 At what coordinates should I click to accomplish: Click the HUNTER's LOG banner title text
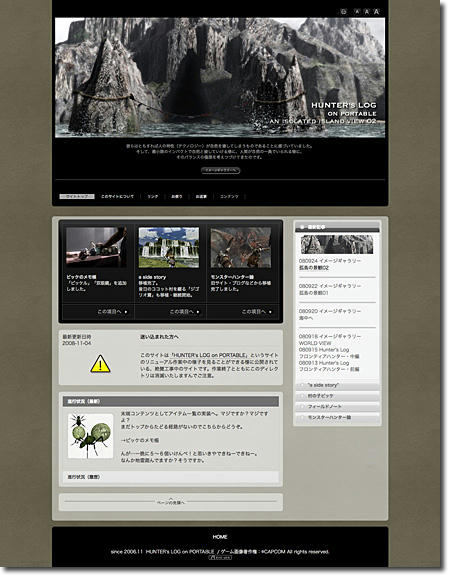coord(344,105)
